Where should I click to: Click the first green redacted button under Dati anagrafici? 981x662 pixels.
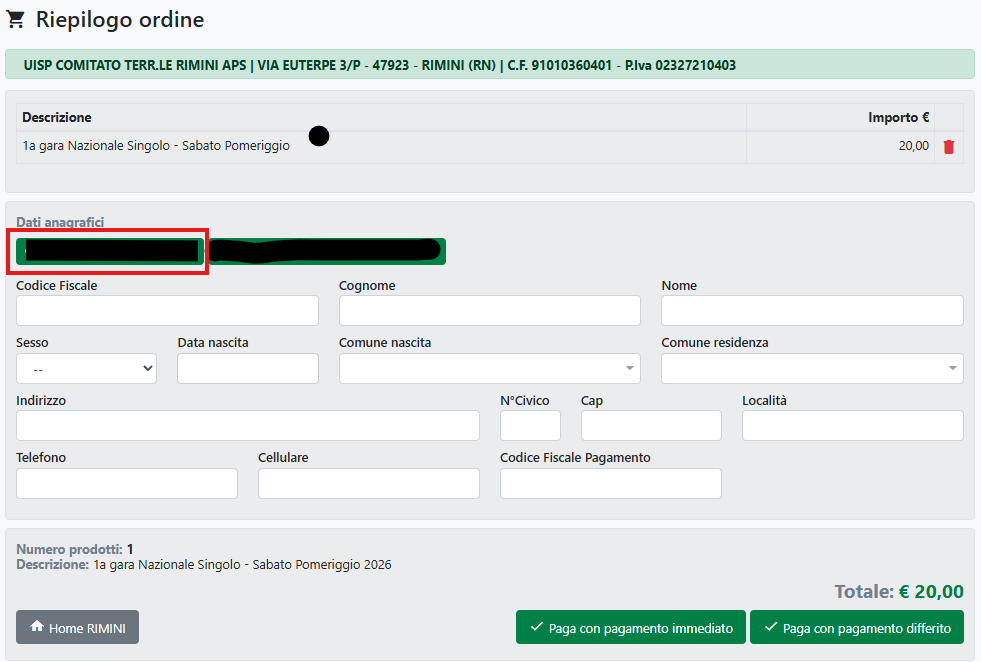[110, 251]
